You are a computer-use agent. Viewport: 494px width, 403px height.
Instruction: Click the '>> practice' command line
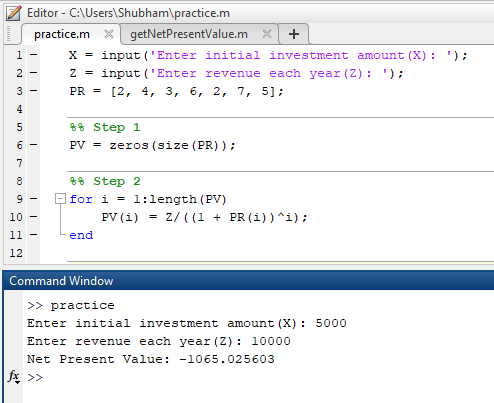pos(71,305)
